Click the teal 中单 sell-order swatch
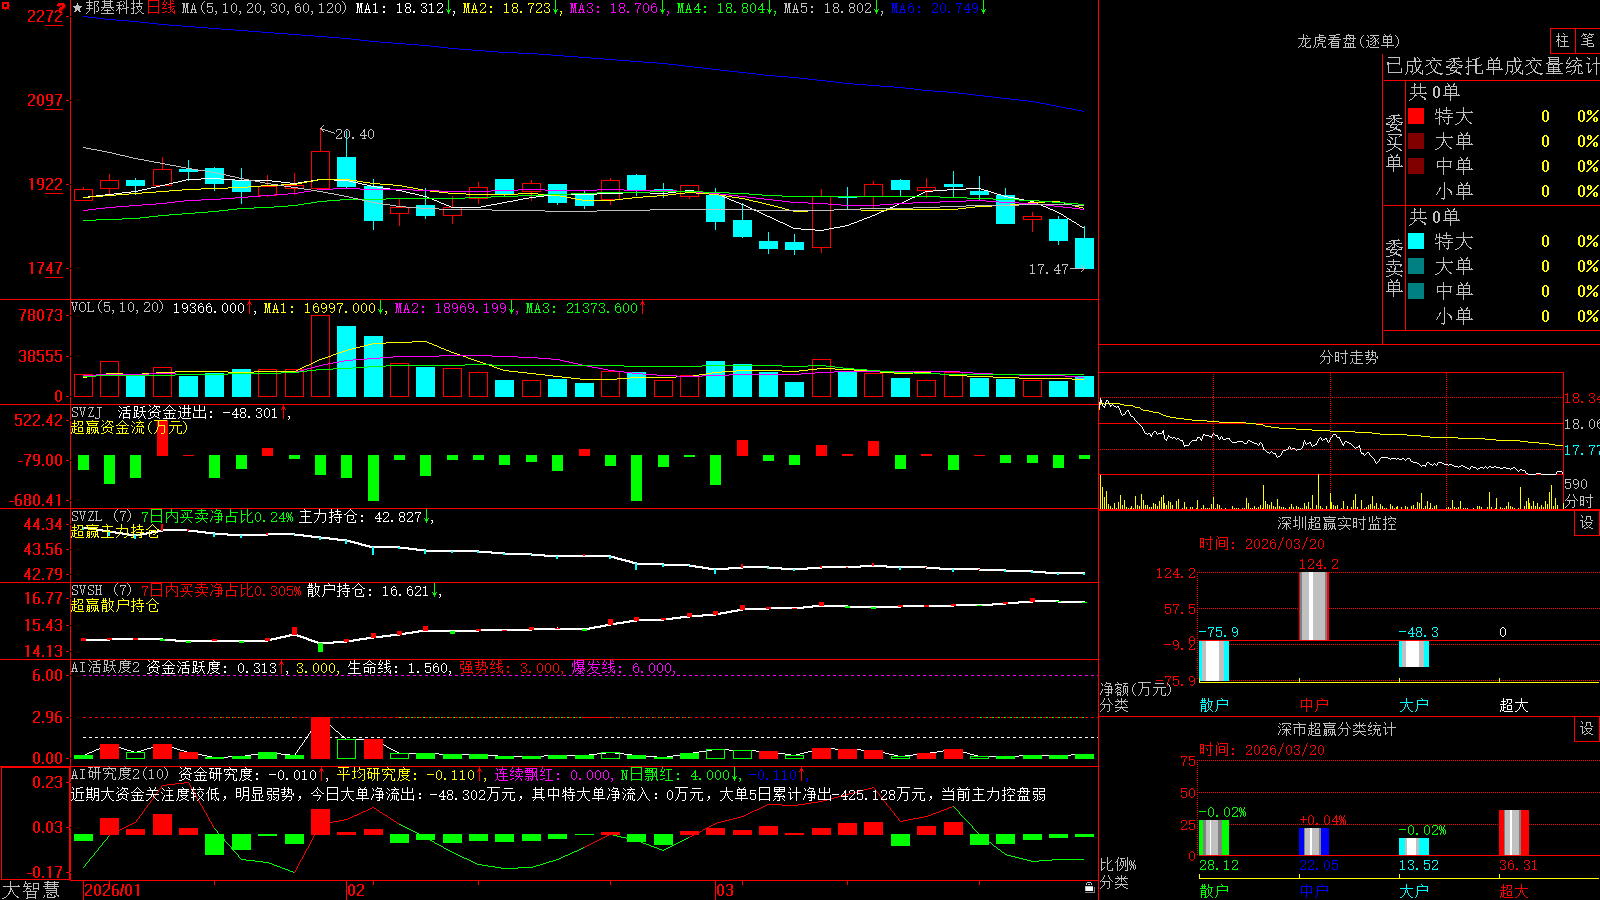This screenshot has width=1600, height=900. tap(1416, 291)
